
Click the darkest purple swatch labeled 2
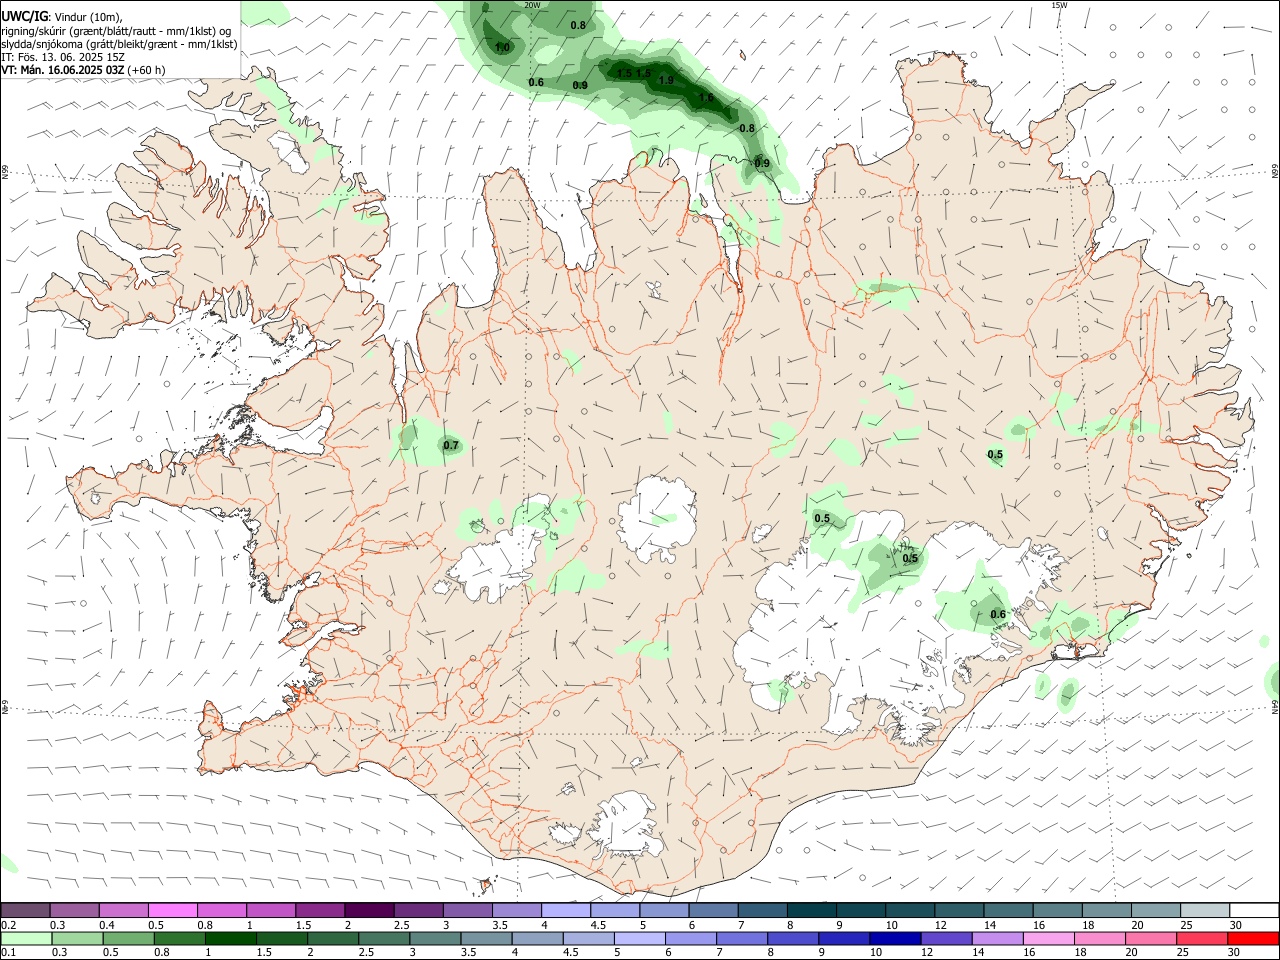coord(369,911)
